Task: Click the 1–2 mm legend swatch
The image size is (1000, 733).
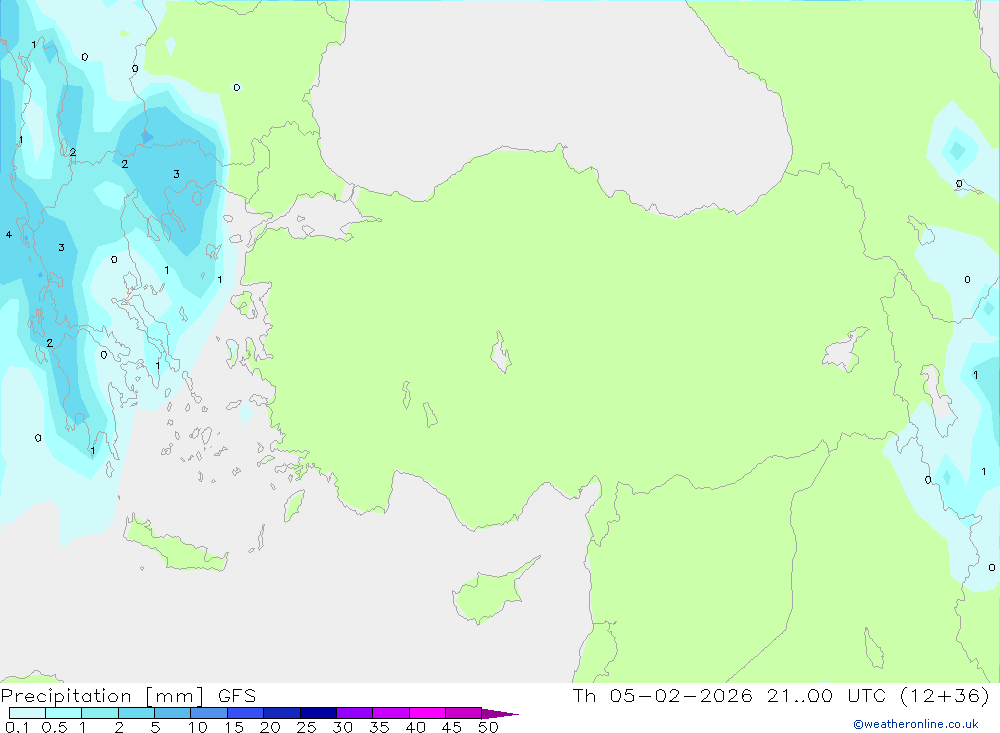Action: pos(100,713)
